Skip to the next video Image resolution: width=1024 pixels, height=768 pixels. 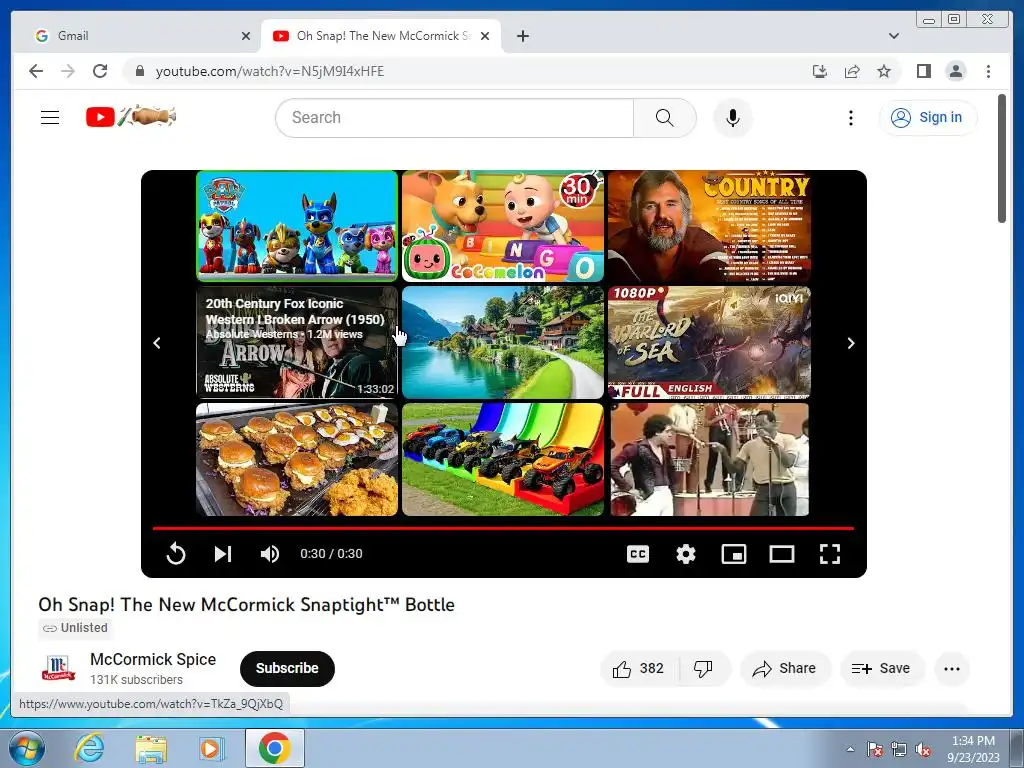(x=223, y=554)
